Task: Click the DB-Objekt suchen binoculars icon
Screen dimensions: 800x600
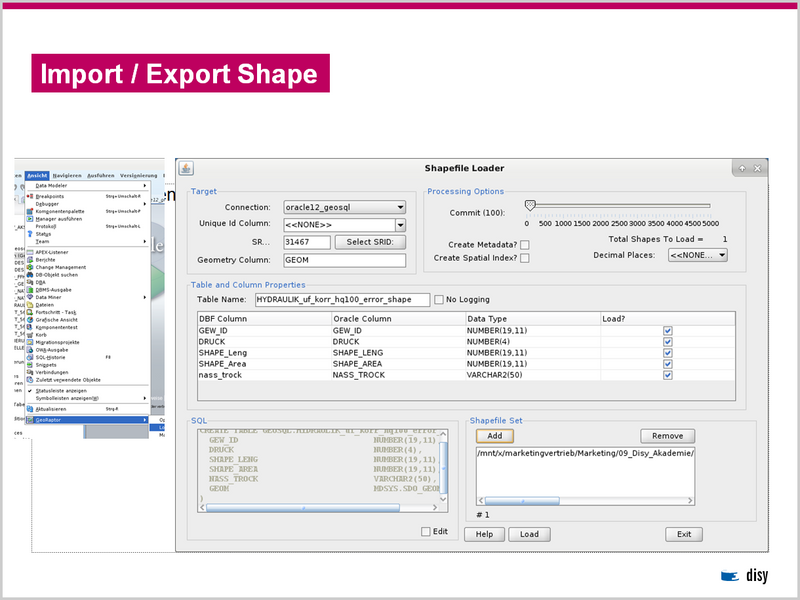Action: [x=30, y=275]
